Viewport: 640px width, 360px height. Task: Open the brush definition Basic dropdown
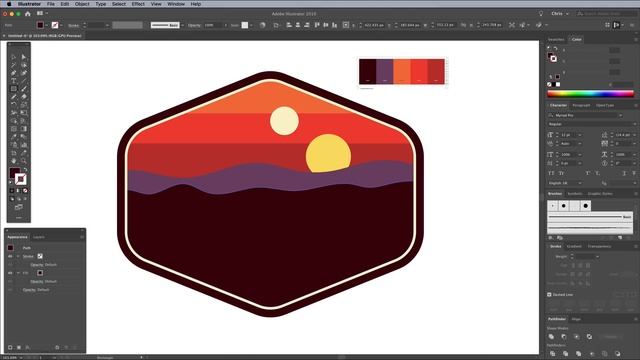(x=182, y=25)
